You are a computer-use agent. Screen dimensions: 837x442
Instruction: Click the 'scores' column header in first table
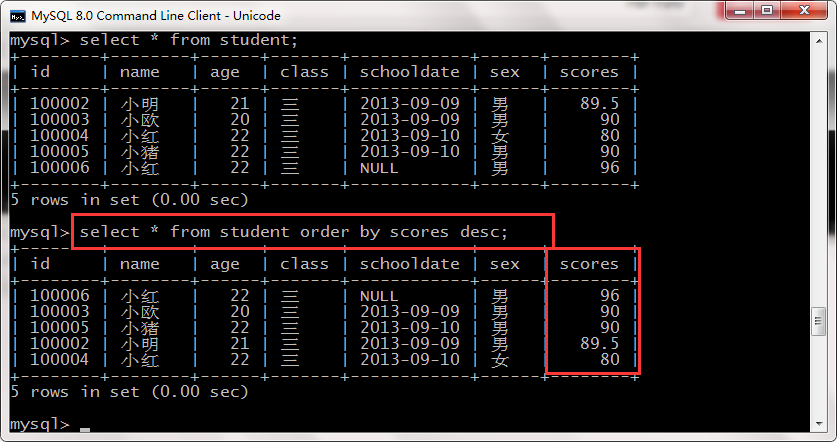click(589, 72)
